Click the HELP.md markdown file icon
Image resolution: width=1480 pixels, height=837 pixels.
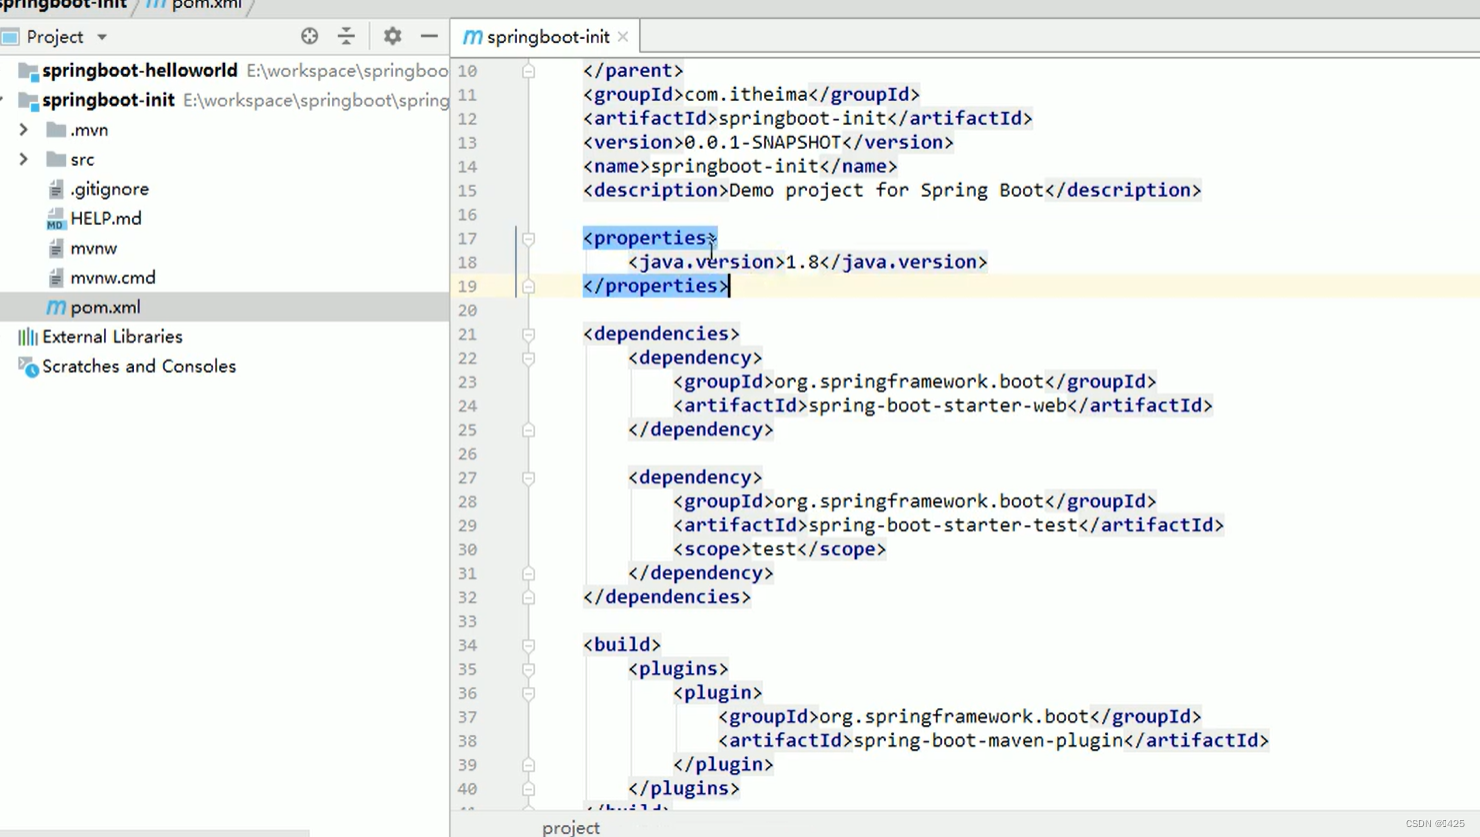[56, 219]
